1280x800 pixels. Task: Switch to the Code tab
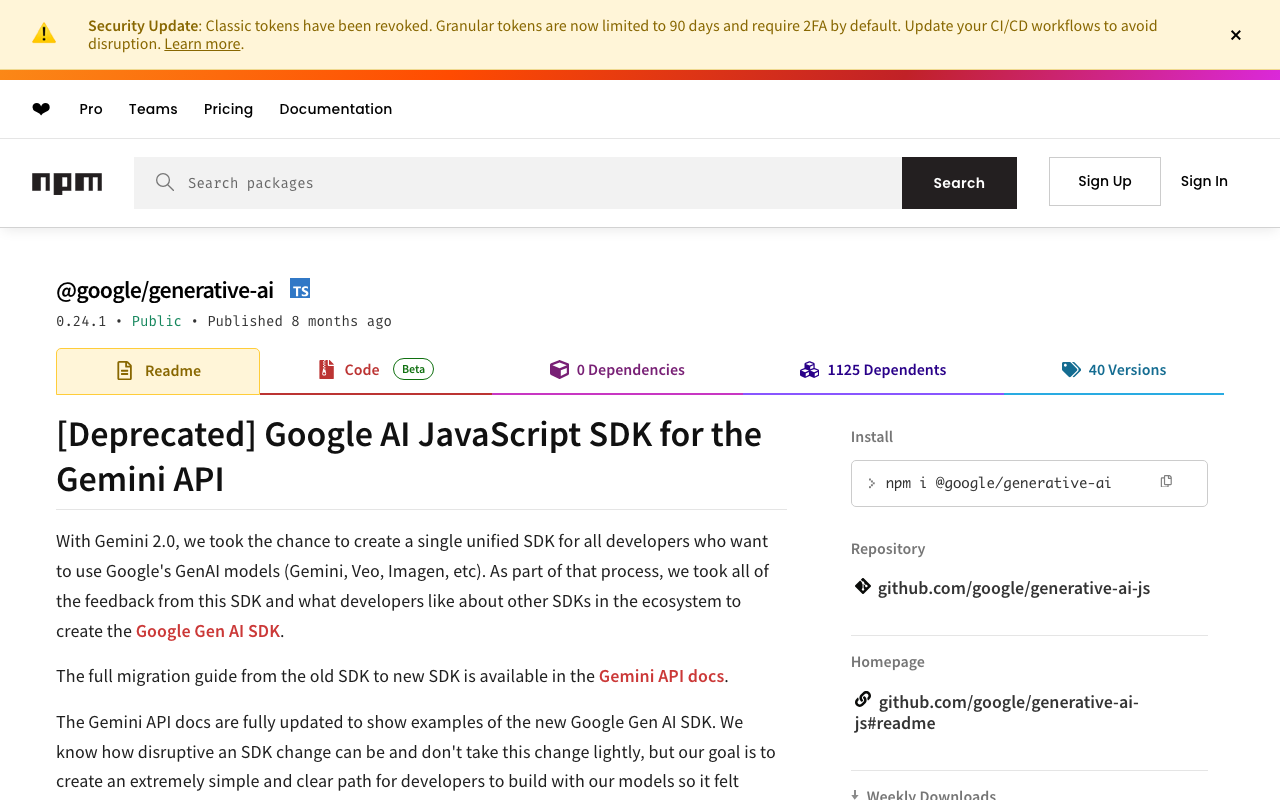point(362,370)
